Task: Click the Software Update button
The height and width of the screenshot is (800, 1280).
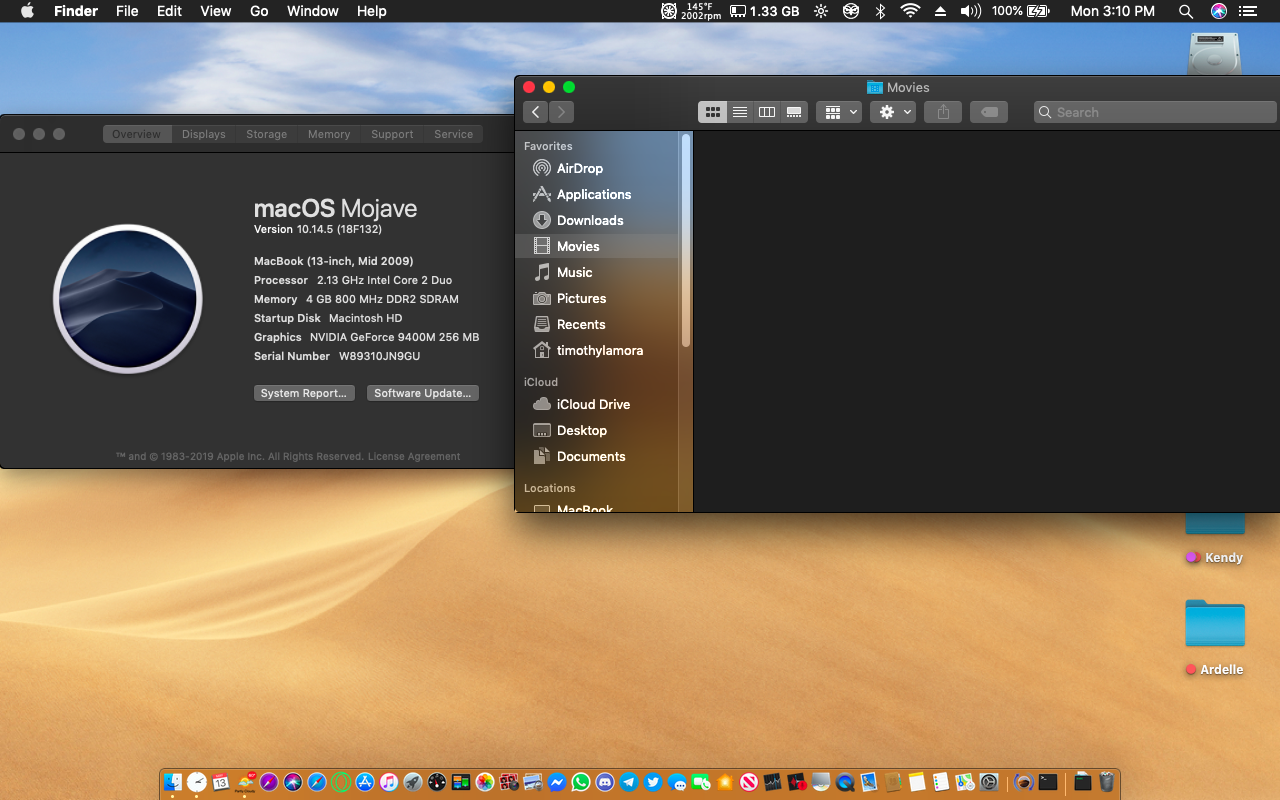Action: point(423,393)
